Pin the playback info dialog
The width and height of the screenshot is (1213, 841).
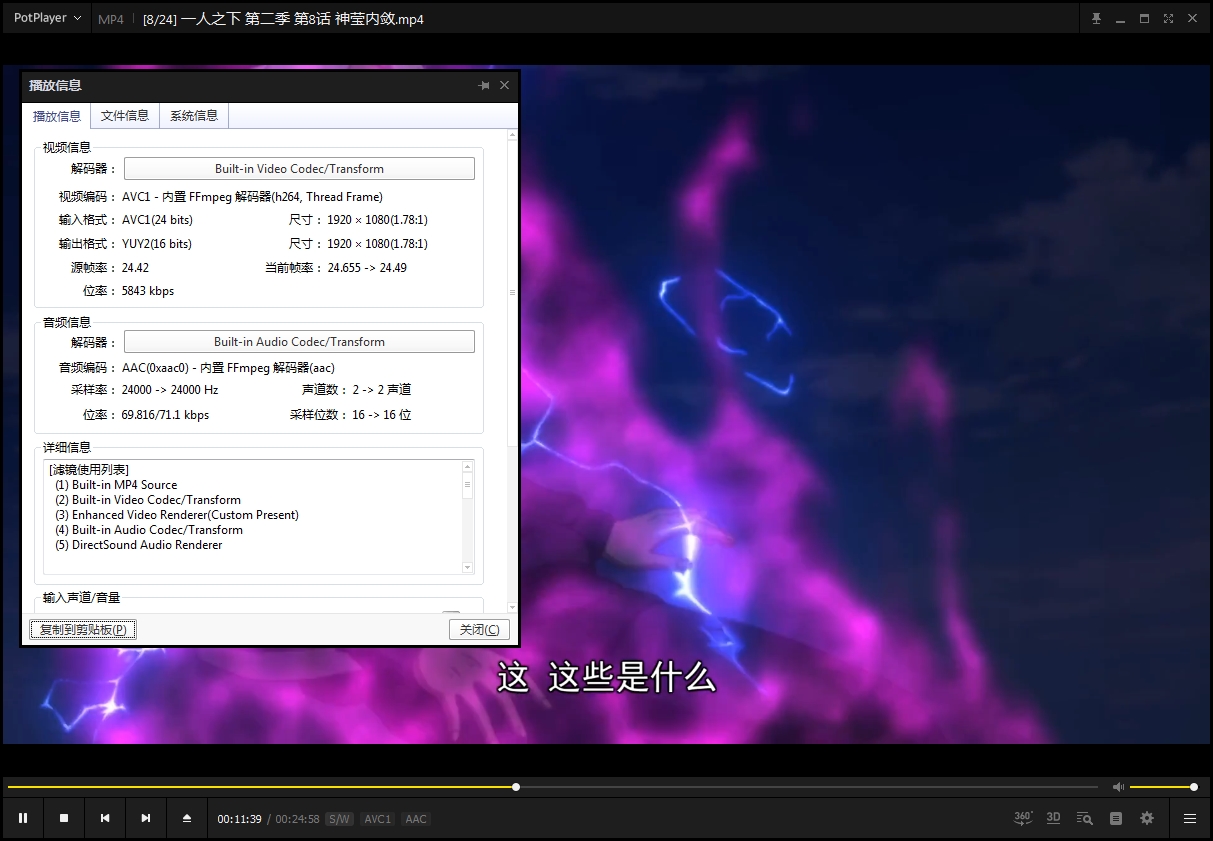point(484,86)
